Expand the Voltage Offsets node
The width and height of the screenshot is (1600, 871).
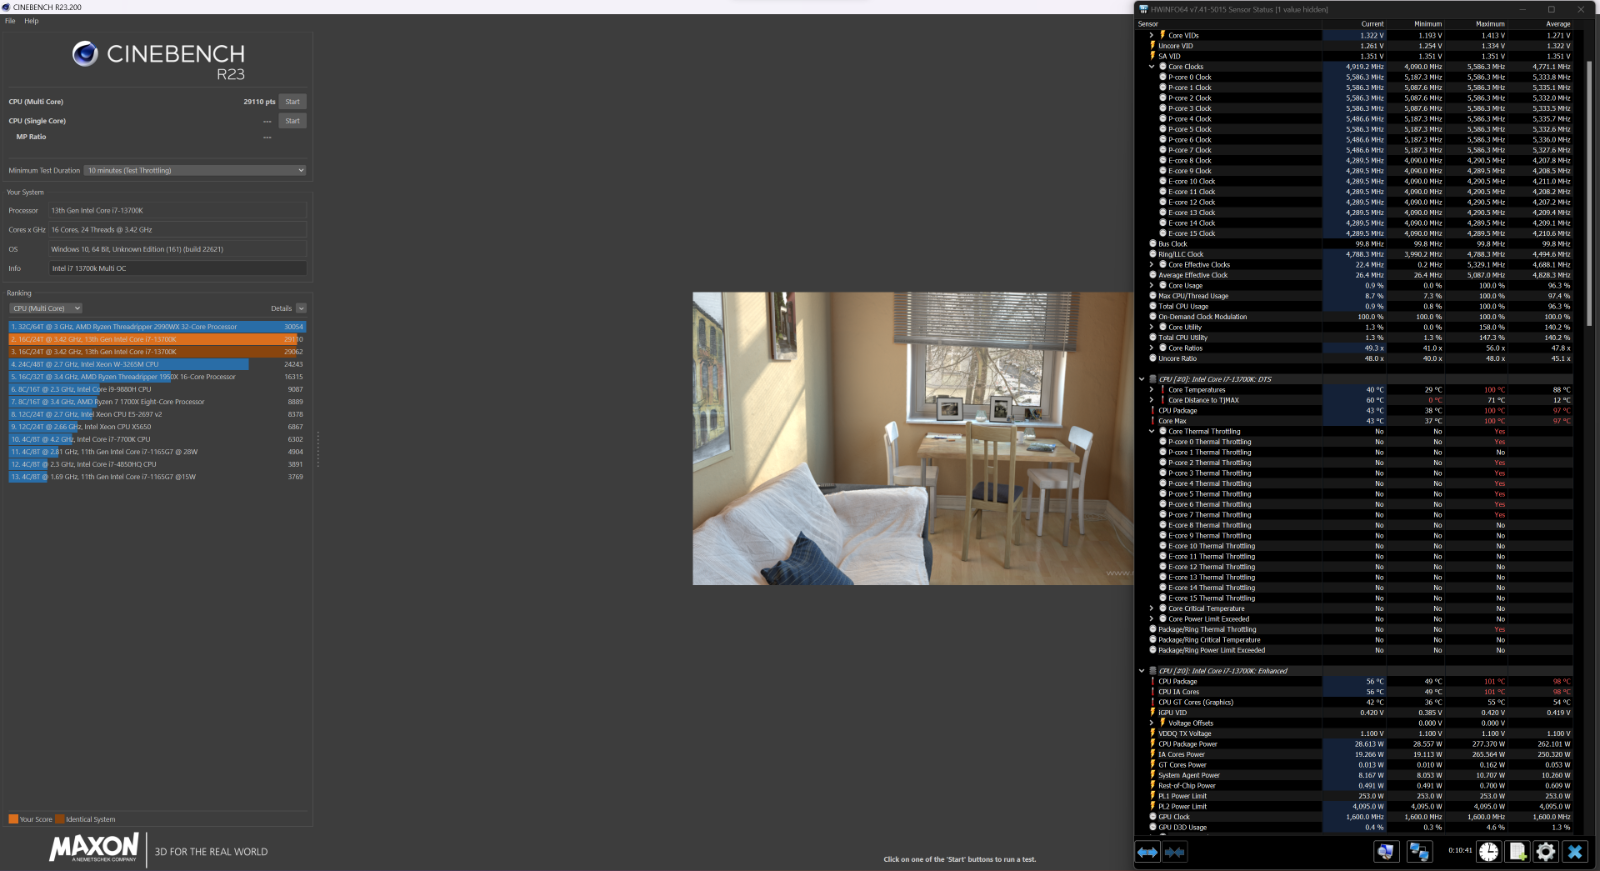pyautogui.click(x=1152, y=723)
